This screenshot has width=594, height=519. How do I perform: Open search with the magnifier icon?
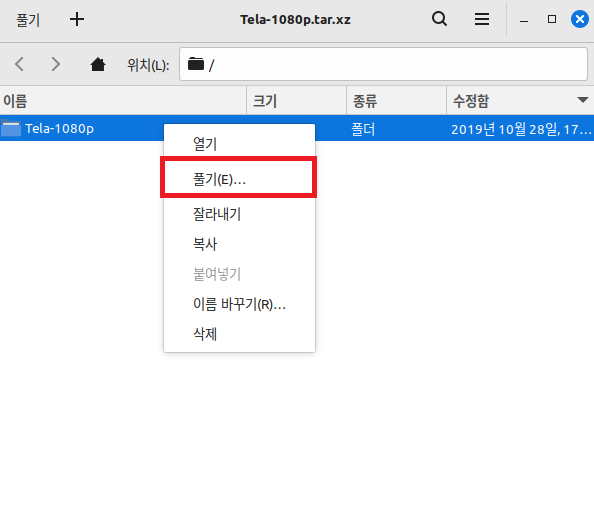[439, 19]
